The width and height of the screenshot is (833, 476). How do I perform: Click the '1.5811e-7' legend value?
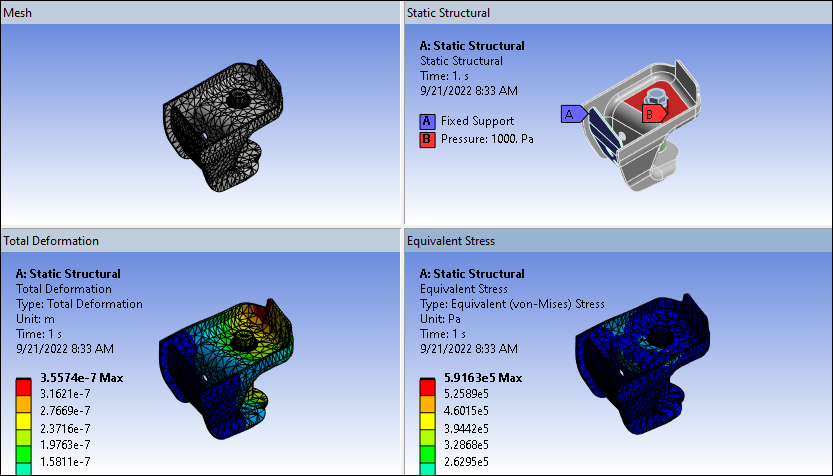(x=65, y=462)
